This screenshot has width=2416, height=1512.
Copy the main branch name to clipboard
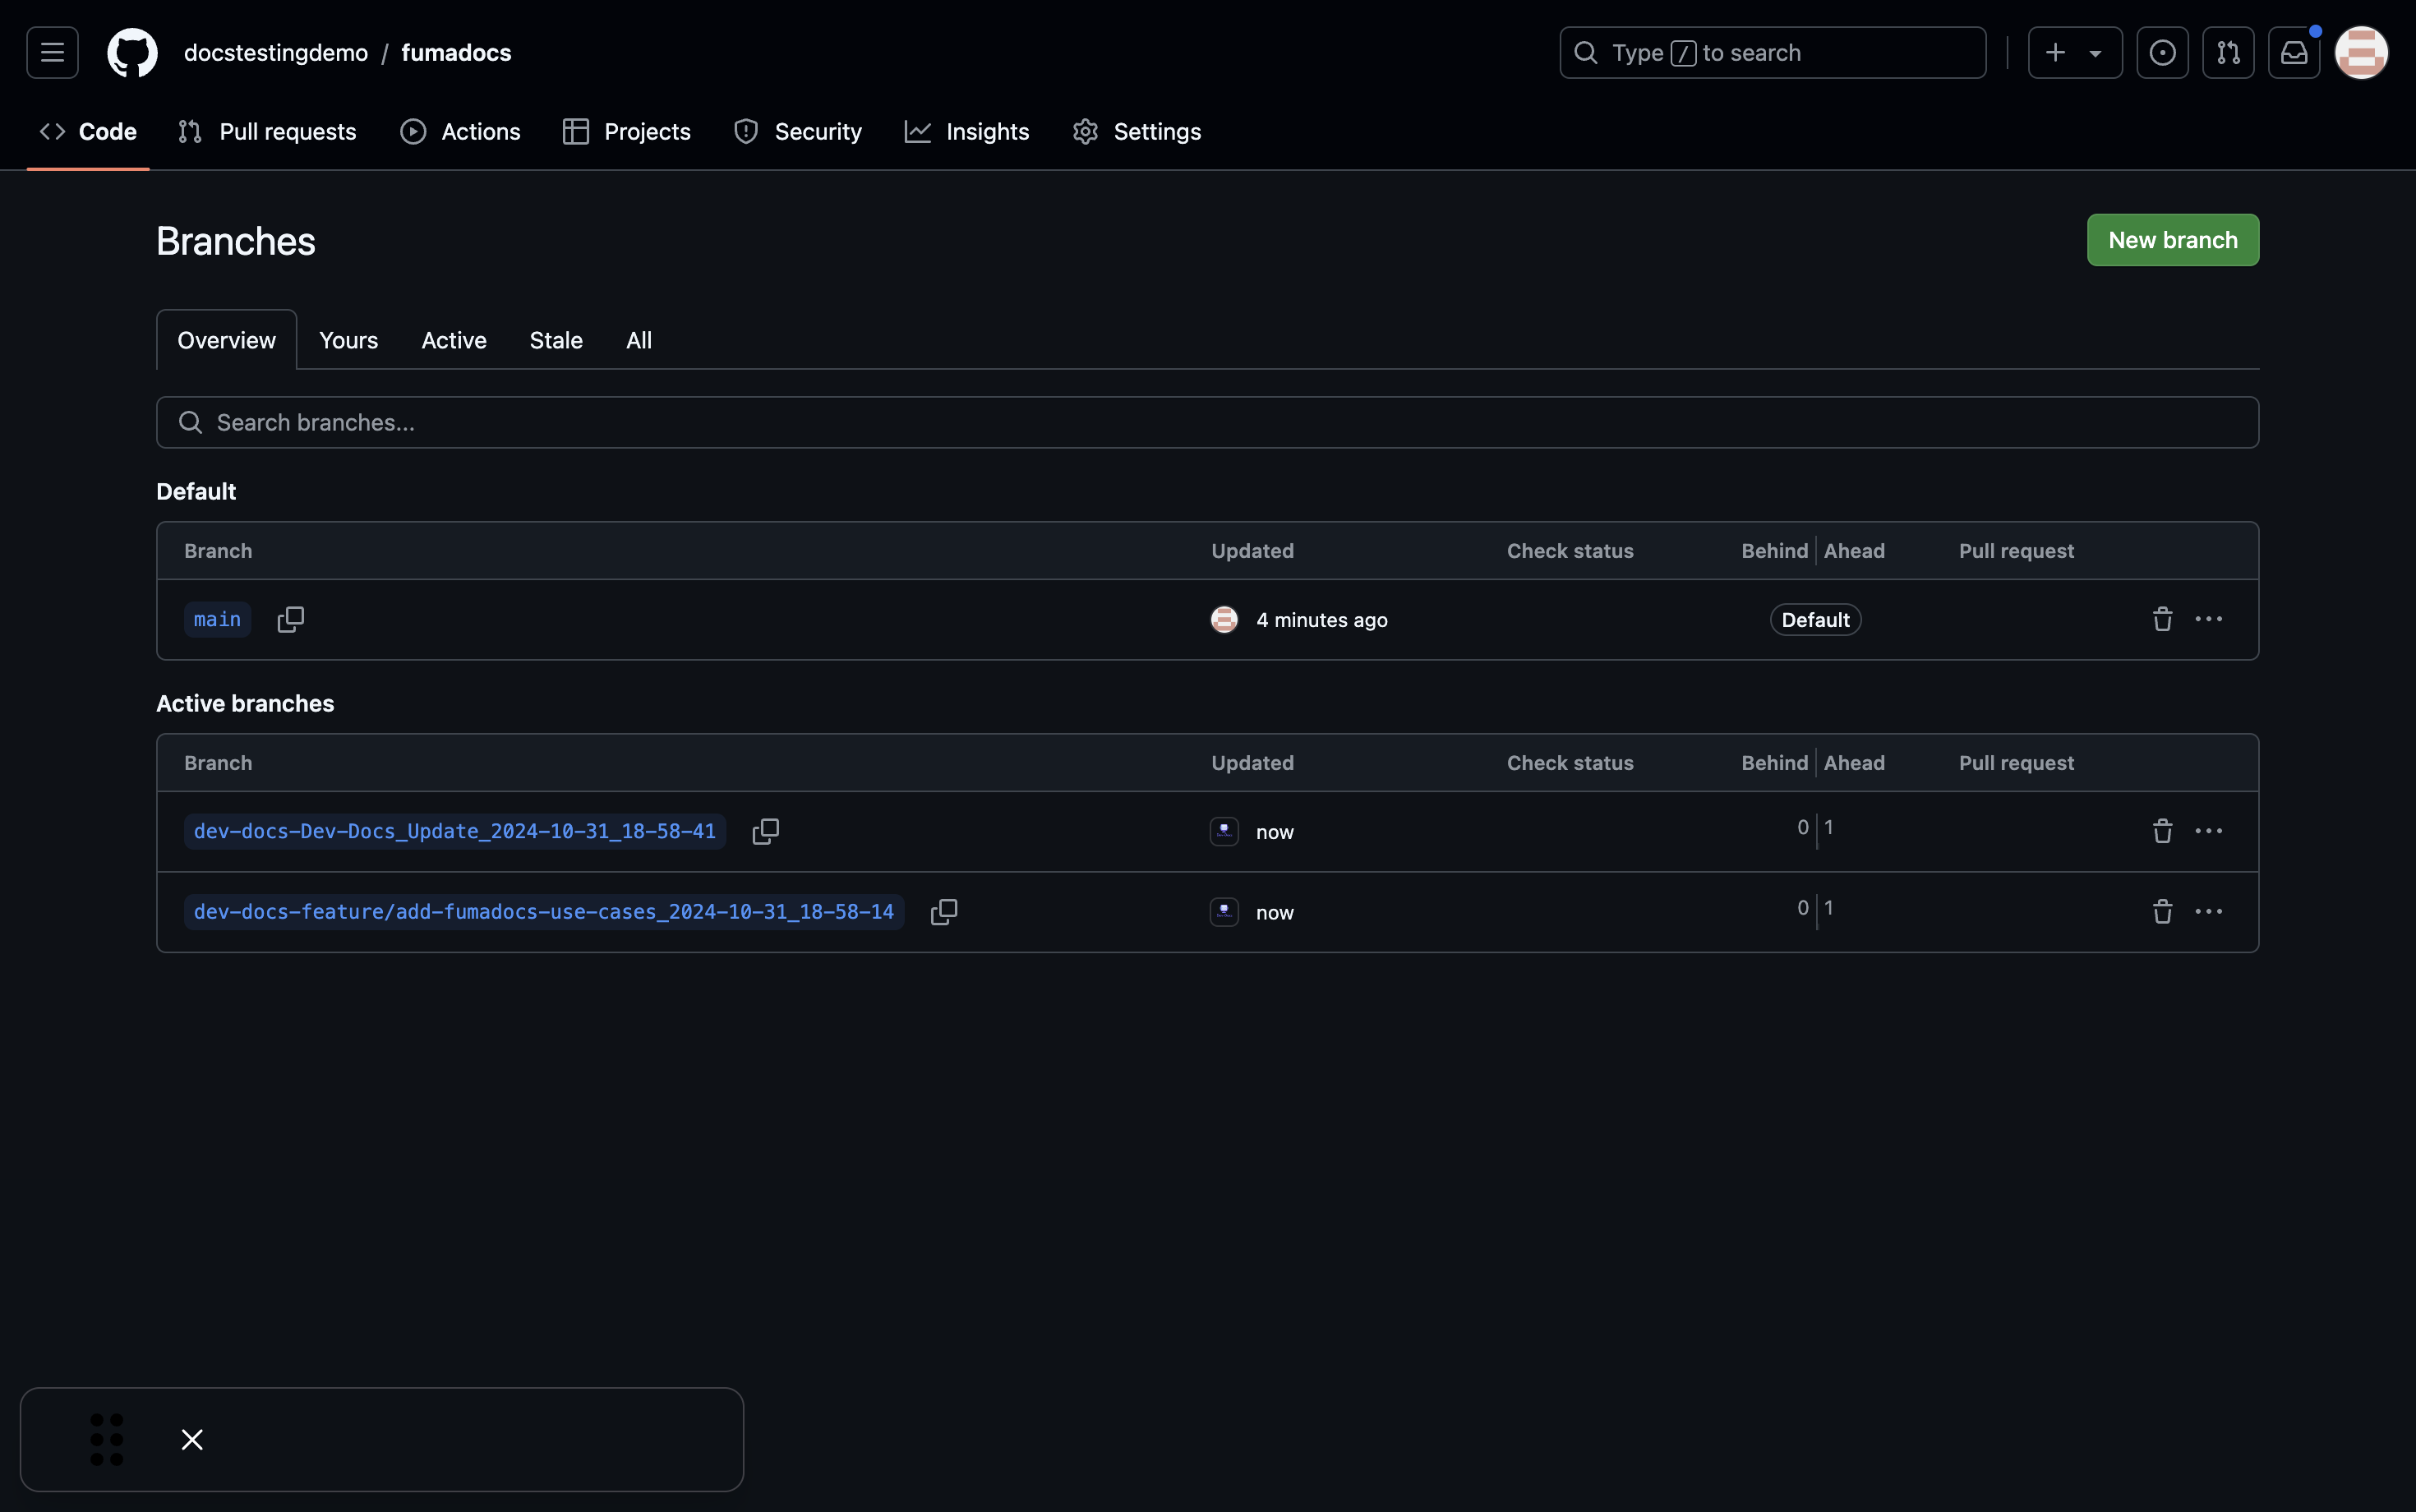[290, 620]
